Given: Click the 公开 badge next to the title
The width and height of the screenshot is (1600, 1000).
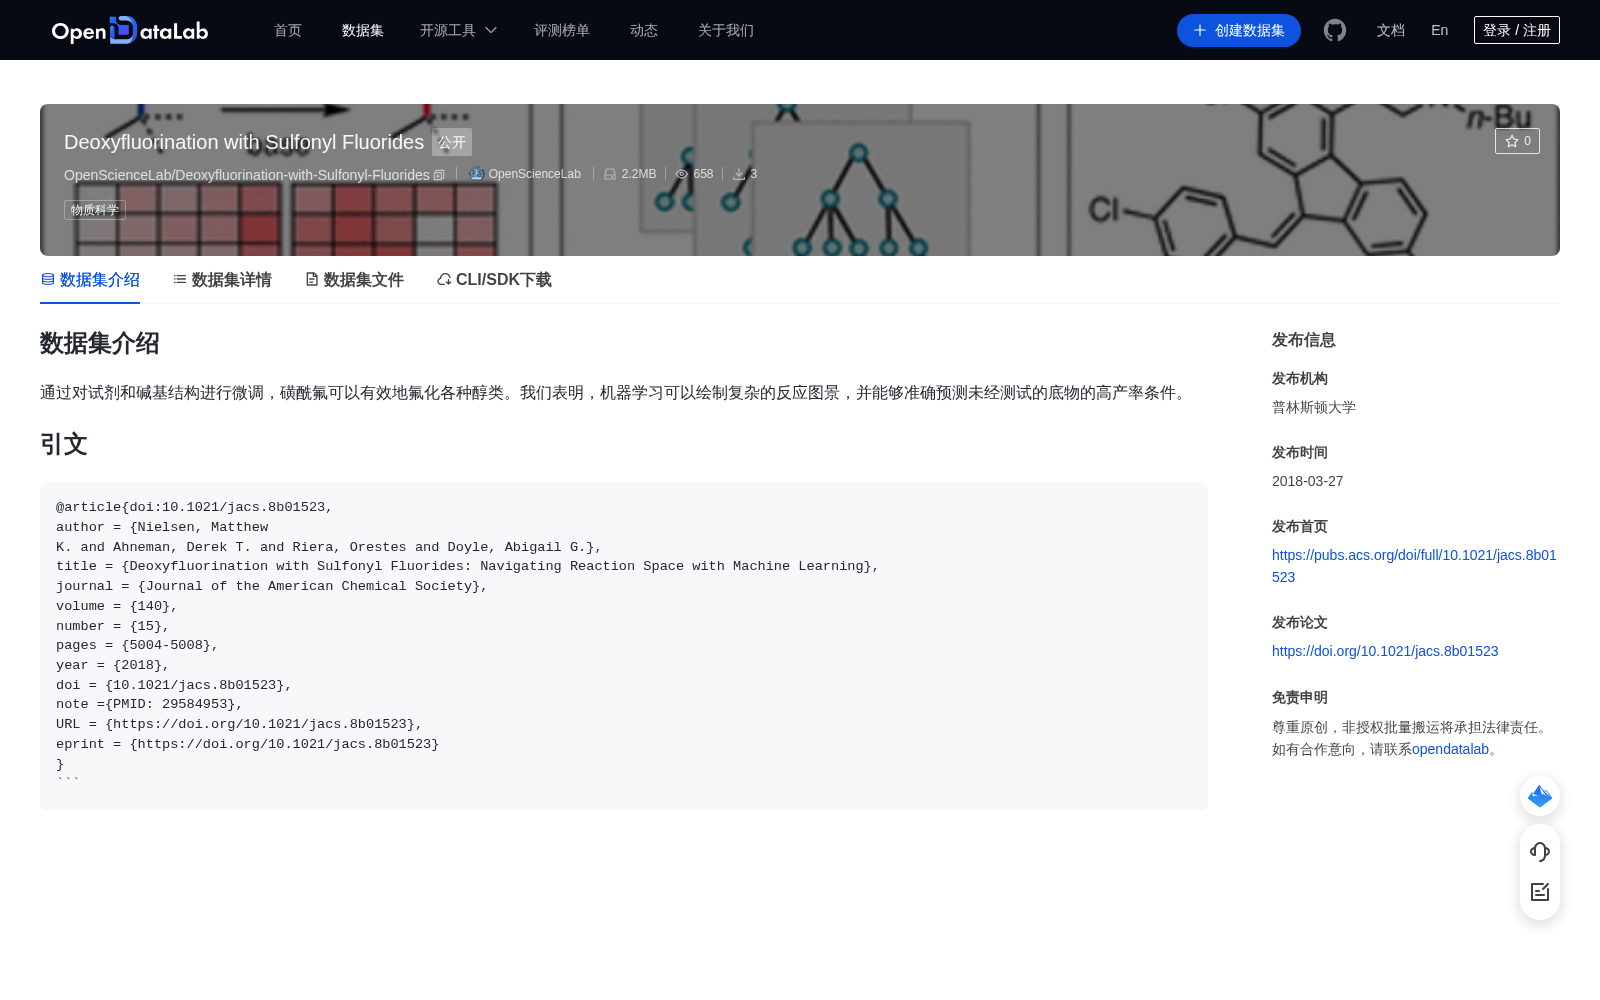Looking at the screenshot, I should tap(452, 142).
